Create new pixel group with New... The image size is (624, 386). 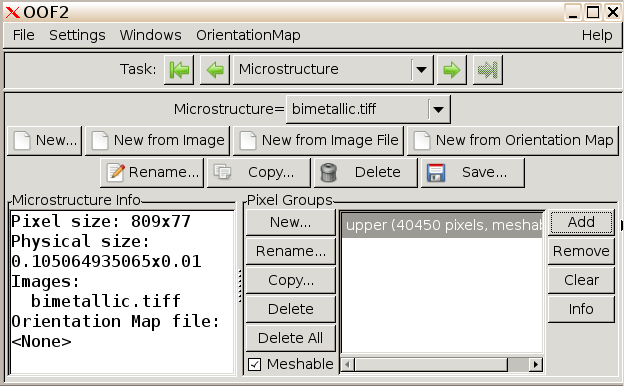pos(291,222)
